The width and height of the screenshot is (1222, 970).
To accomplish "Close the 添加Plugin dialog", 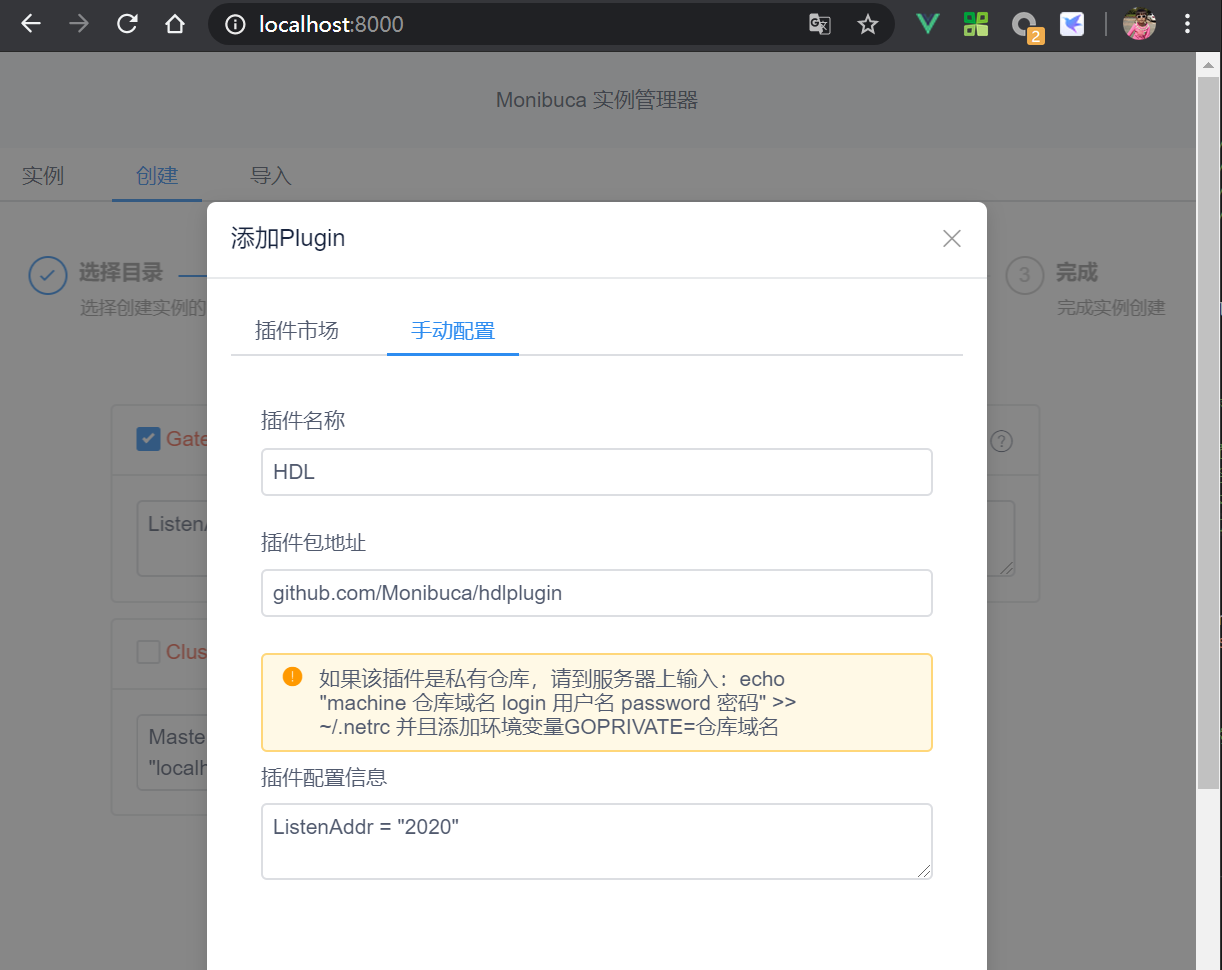I will (951, 238).
